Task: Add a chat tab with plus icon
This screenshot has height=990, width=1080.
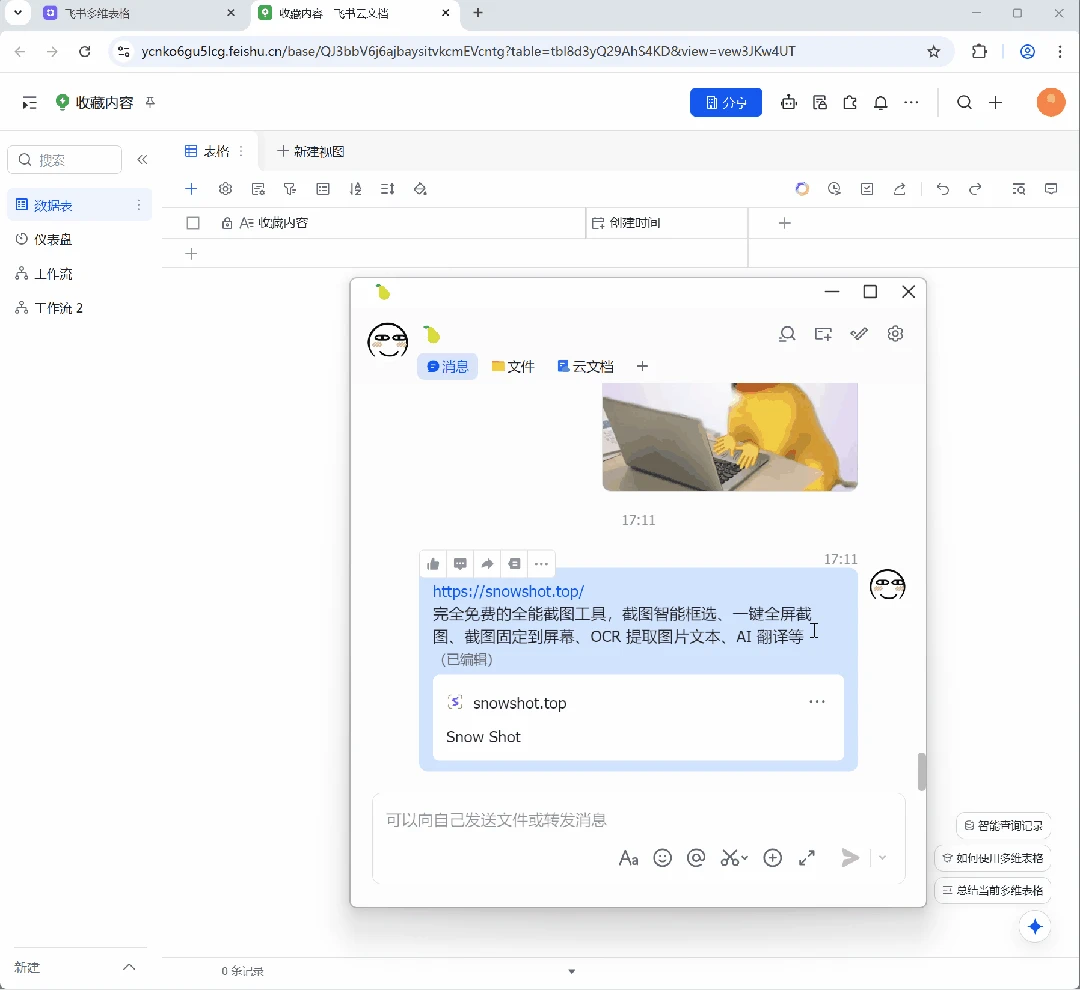Action: click(643, 367)
